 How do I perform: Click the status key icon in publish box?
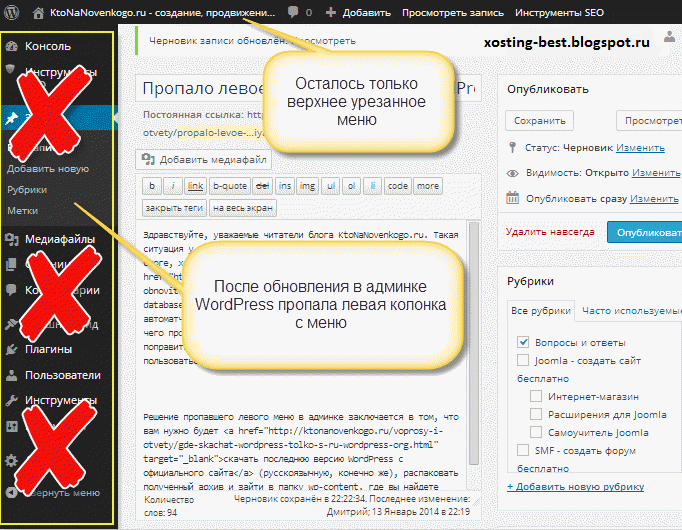tap(512, 147)
